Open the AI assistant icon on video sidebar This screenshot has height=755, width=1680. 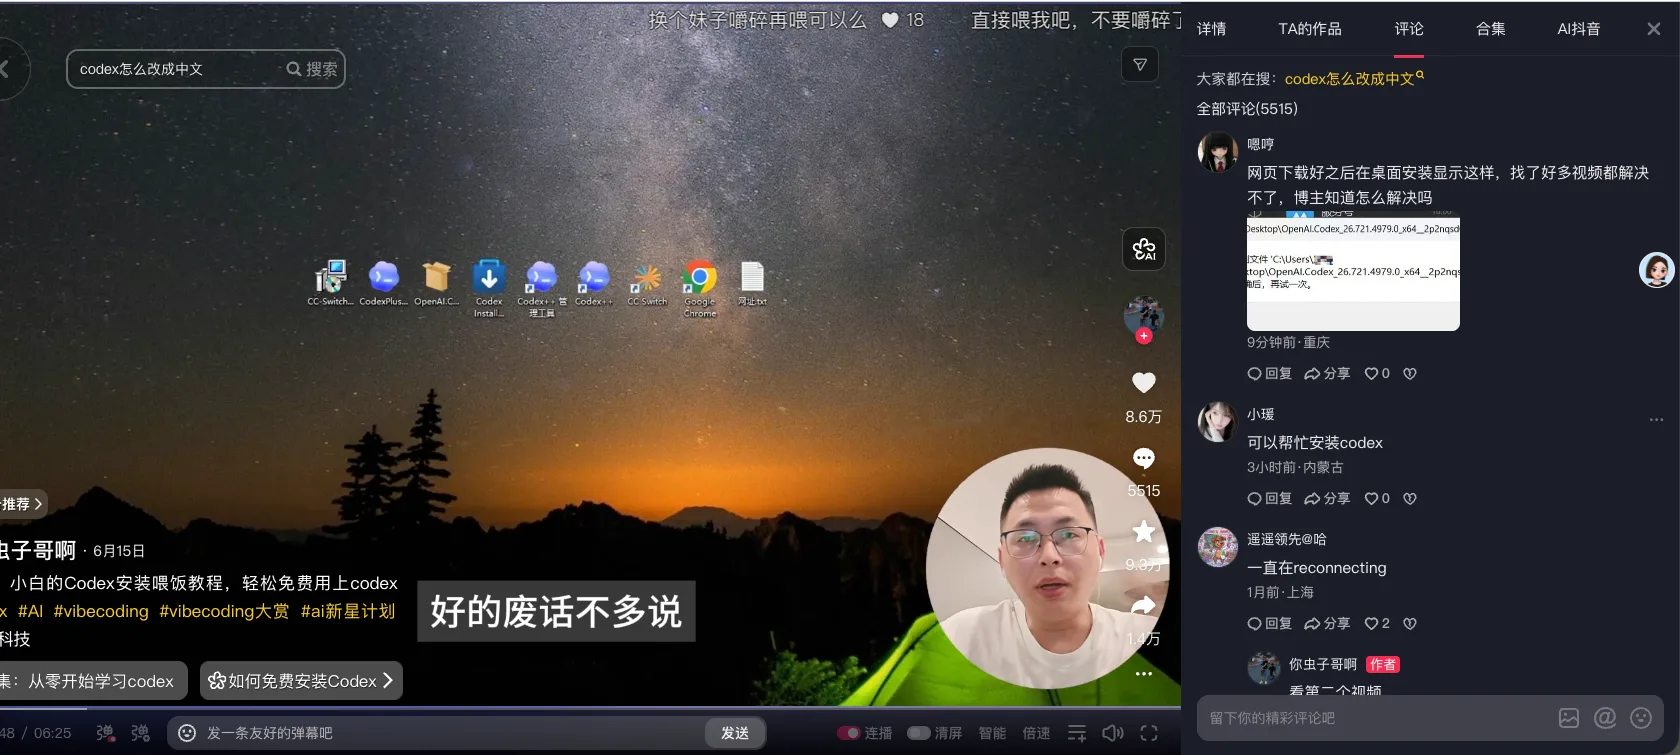[1144, 249]
